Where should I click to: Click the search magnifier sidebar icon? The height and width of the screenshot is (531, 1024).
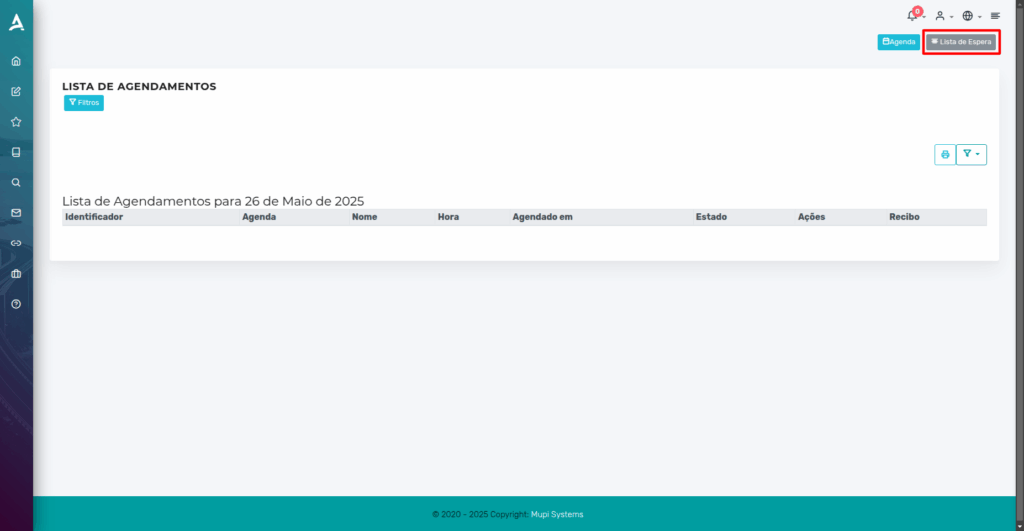[x=16, y=183]
